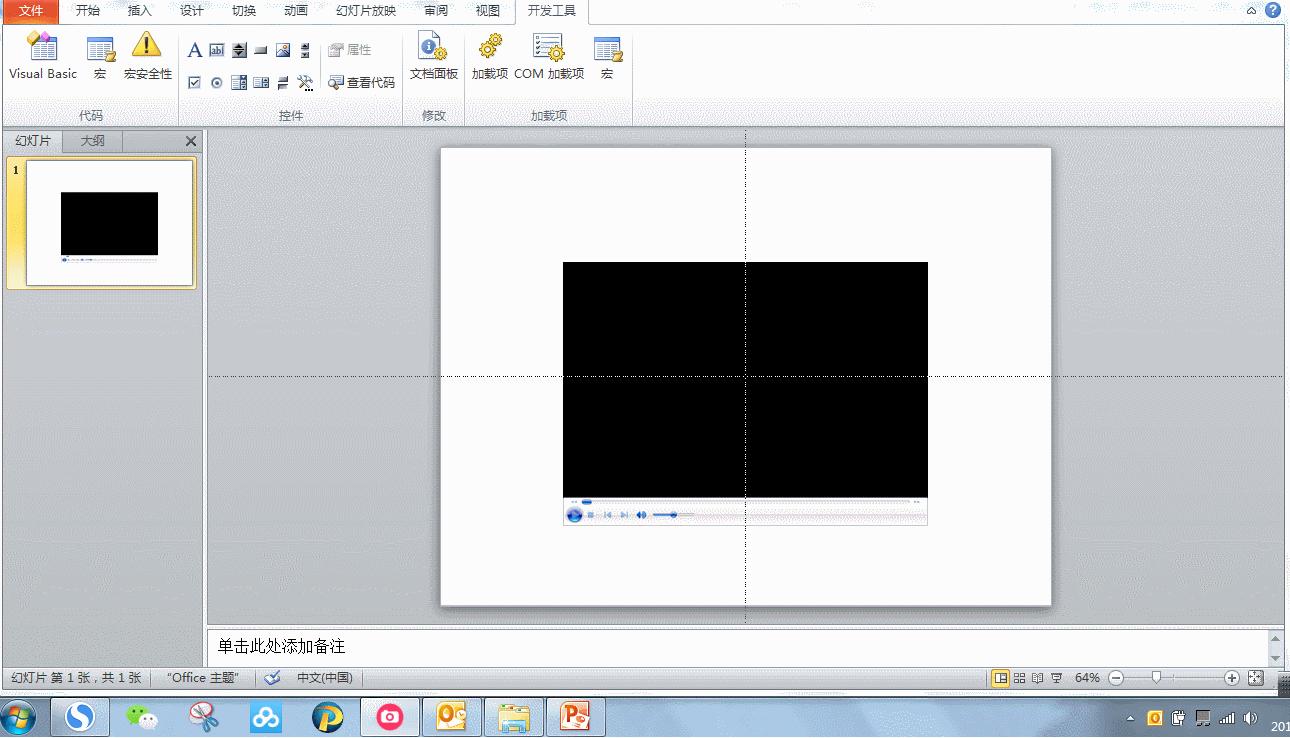Image resolution: width=1290 pixels, height=738 pixels.
Task: Minimize the ribbon with the caret arrow
Action: [1251, 11]
